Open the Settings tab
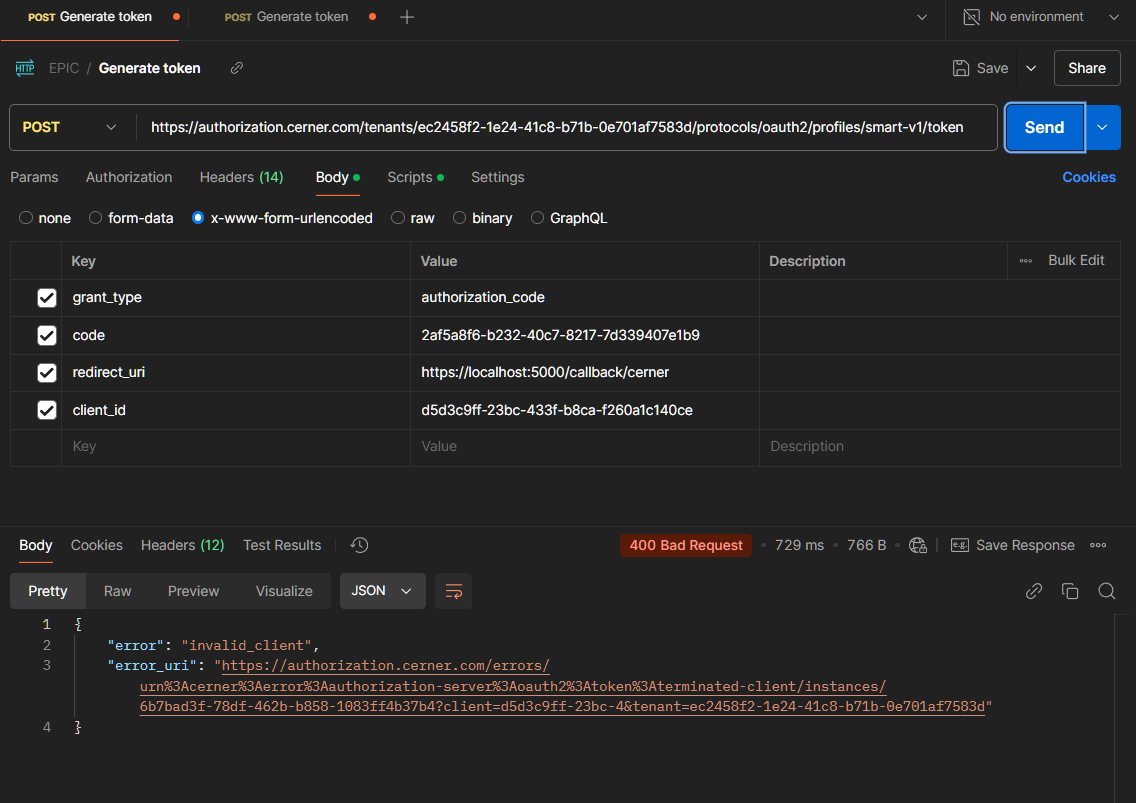Viewport: 1136px width, 803px height. click(x=498, y=178)
